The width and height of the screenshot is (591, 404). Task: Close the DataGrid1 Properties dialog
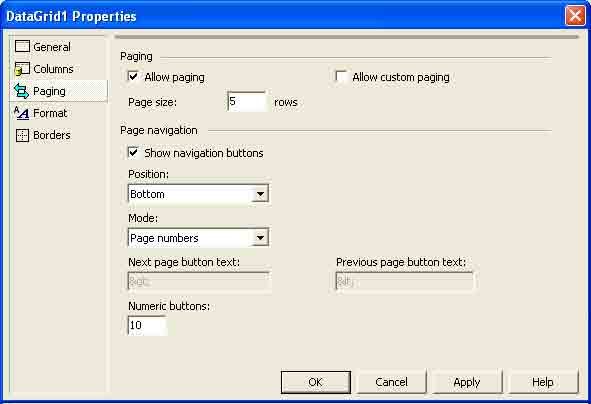tap(575, 16)
